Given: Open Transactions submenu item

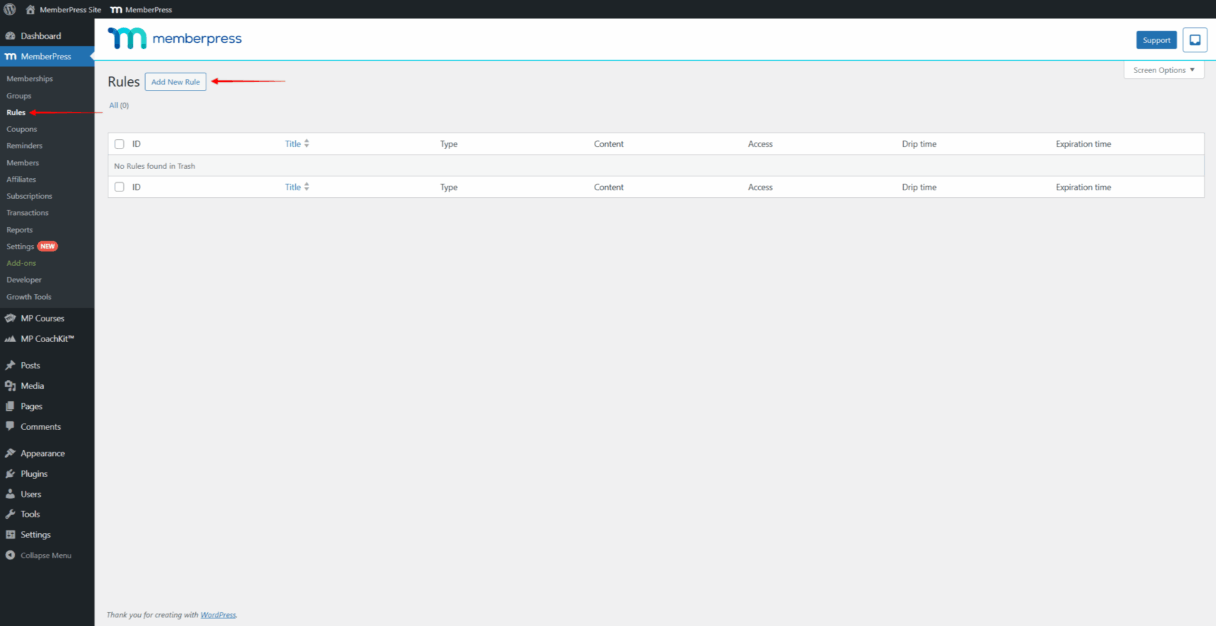Looking at the screenshot, I should coord(27,213).
